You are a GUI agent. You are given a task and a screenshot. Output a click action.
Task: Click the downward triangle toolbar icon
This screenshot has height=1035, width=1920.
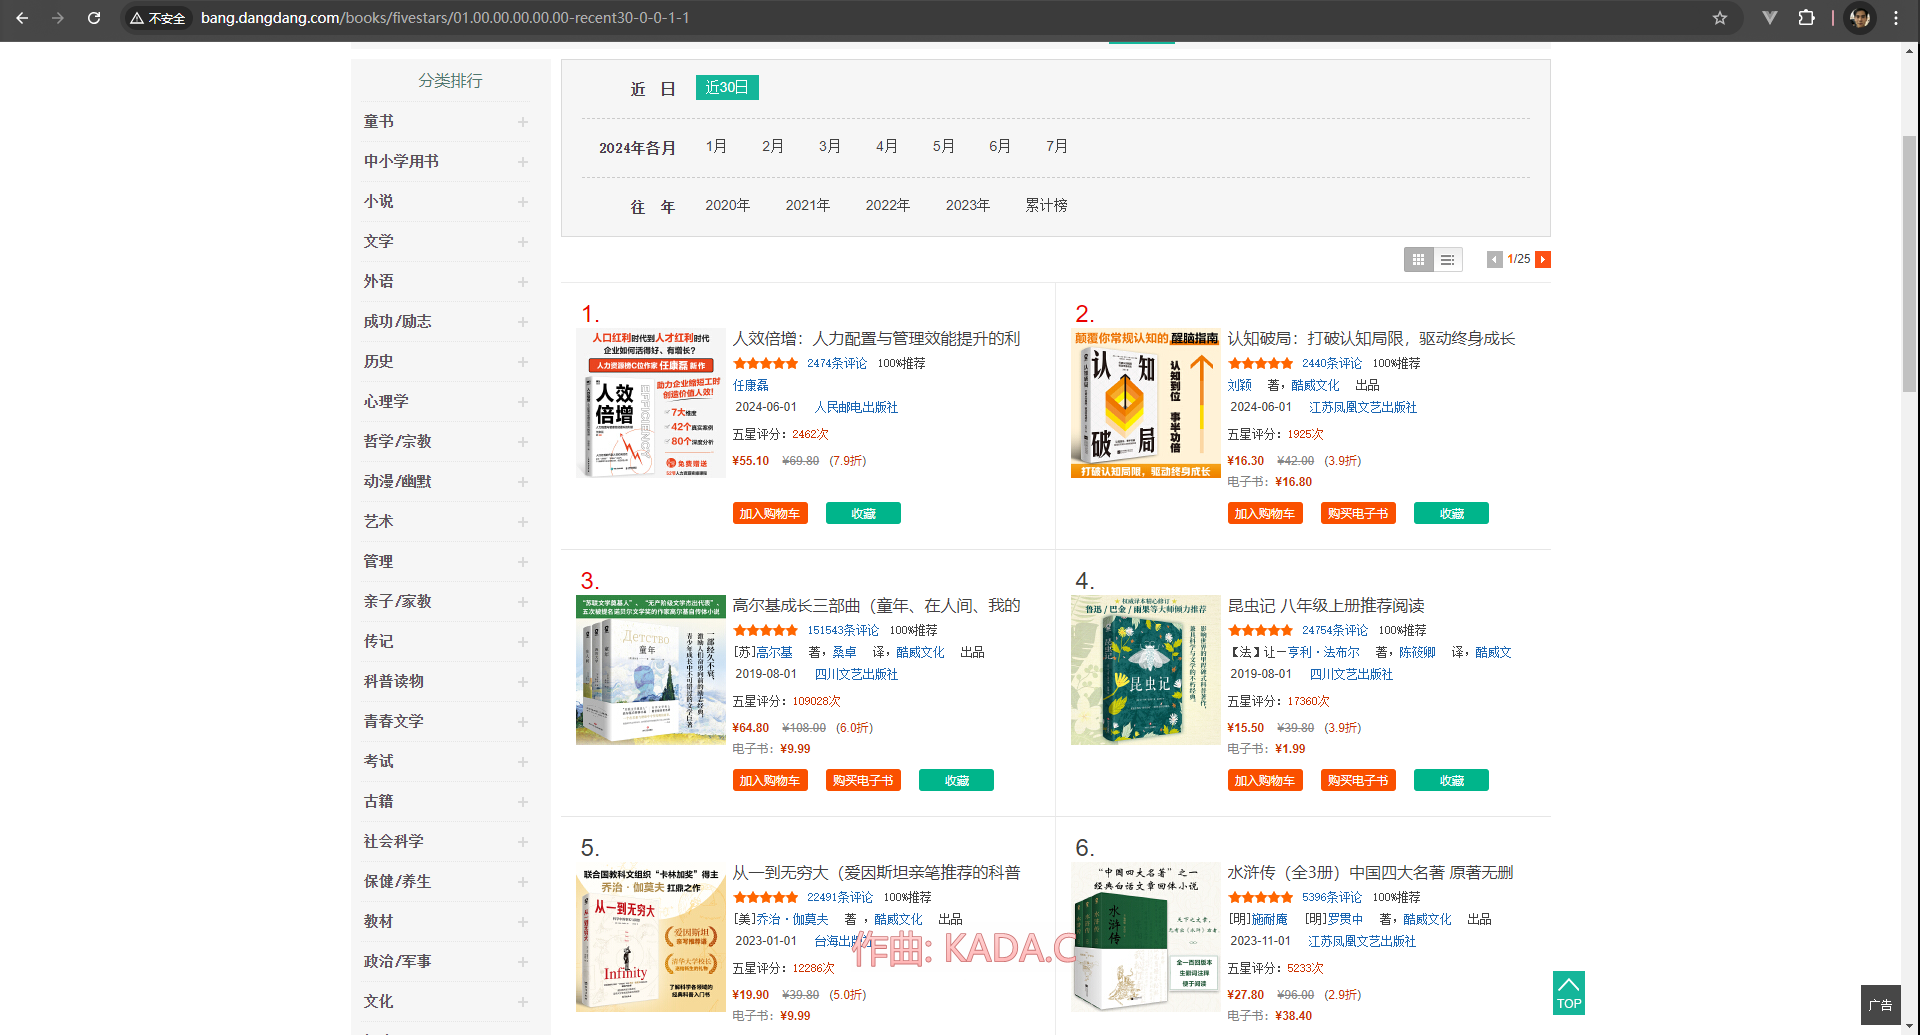click(x=1769, y=18)
